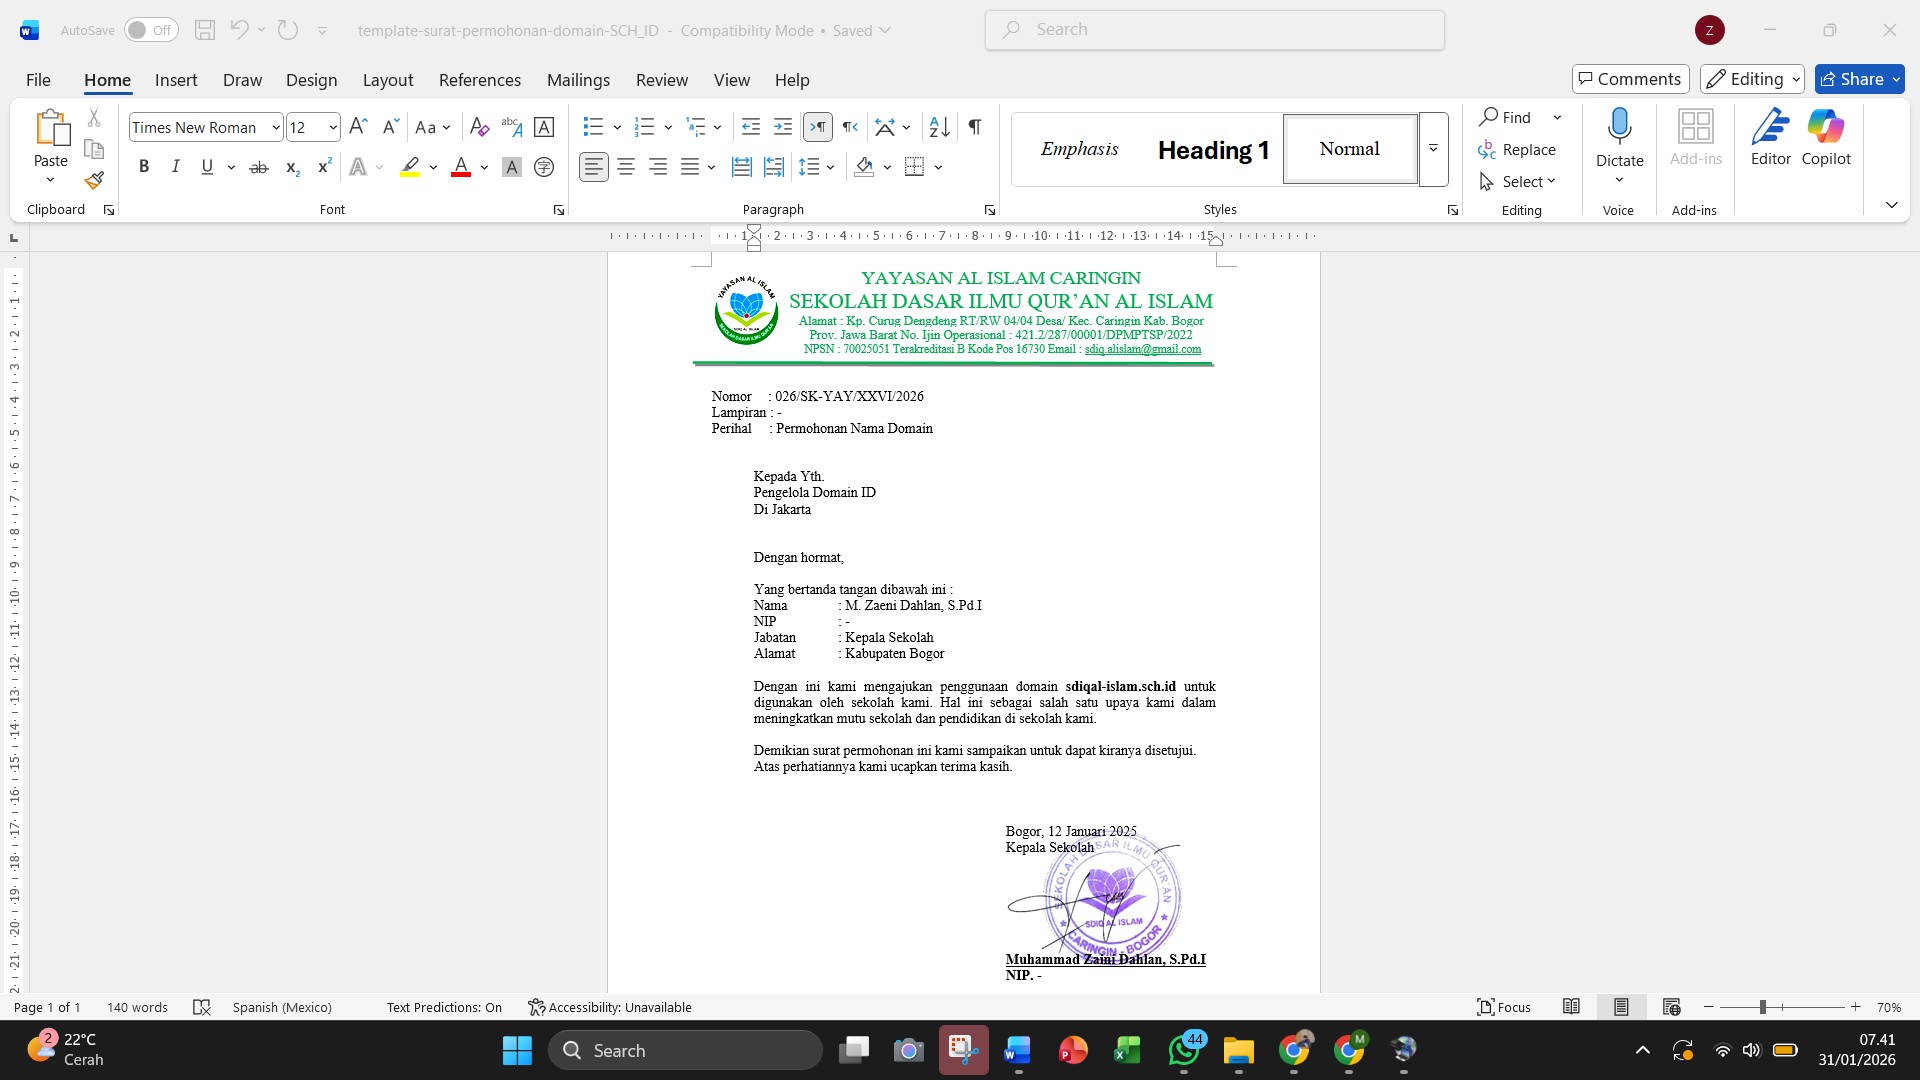This screenshot has height=1080, width=1920.
Task: Click the Sort paragraph icon
Action: point(939,127)
